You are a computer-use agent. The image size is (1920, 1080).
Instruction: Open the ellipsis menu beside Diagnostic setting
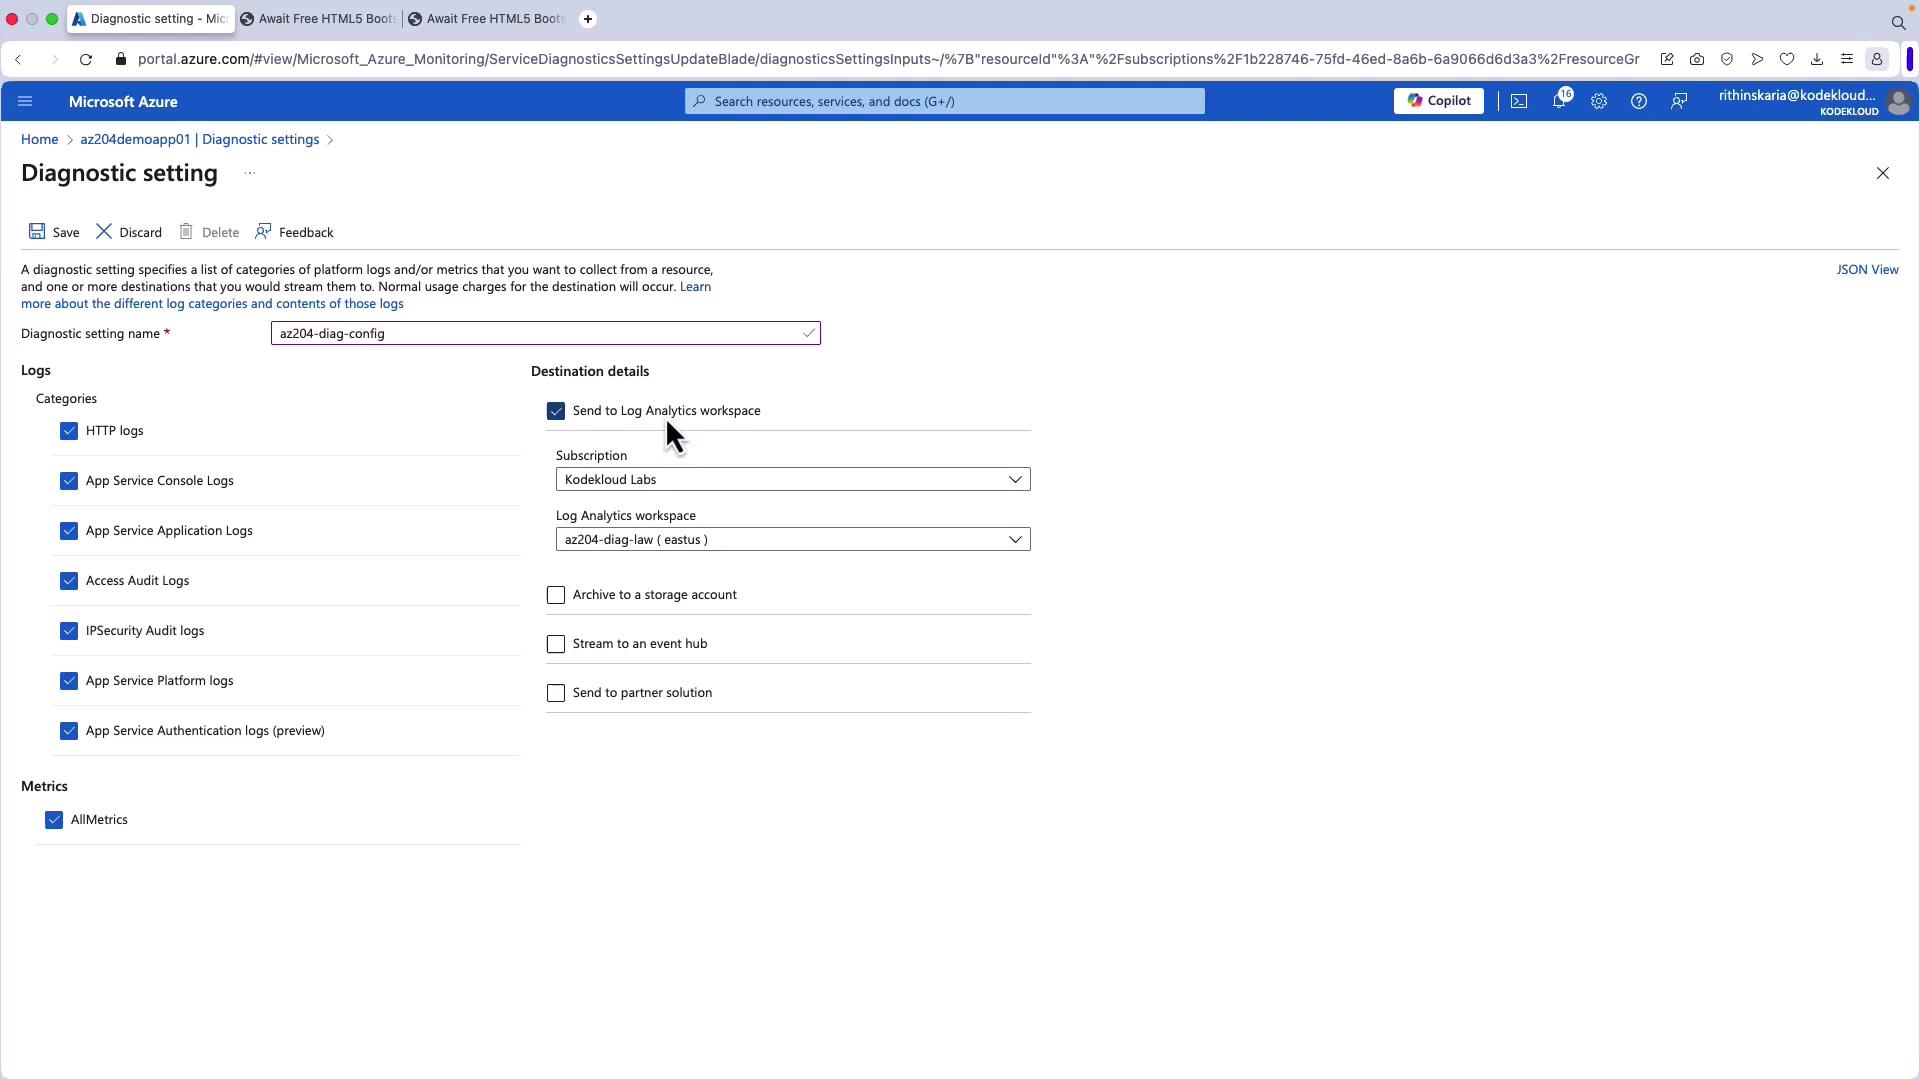point(250,173)
